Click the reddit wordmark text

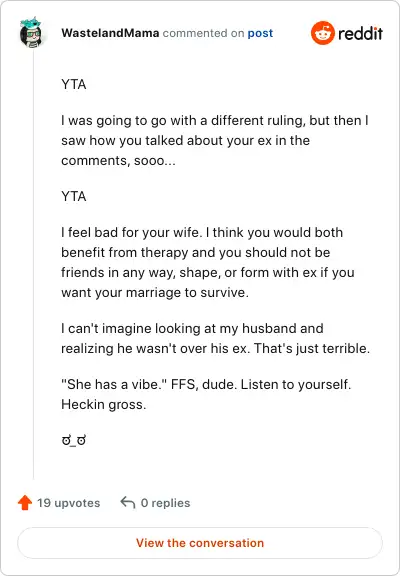coord(360,33)
